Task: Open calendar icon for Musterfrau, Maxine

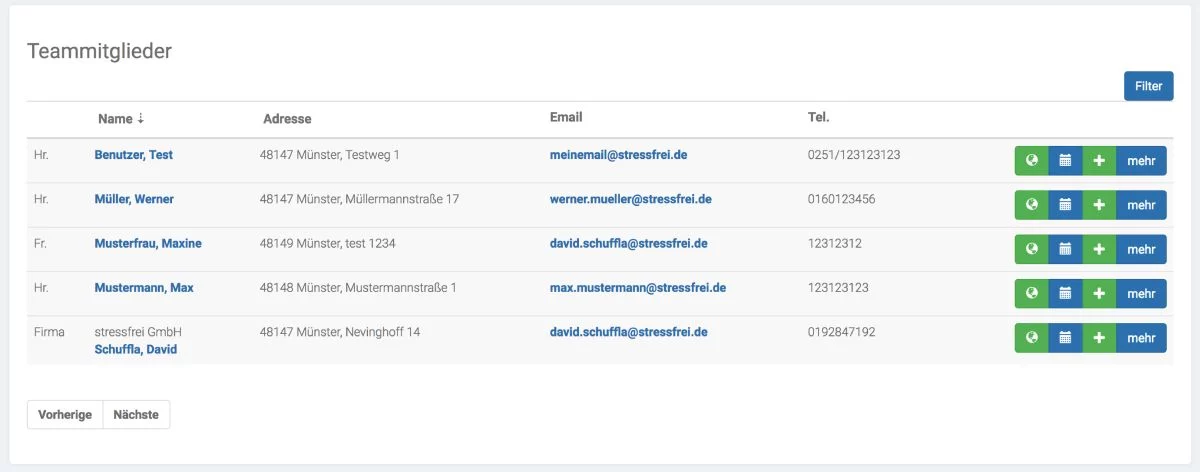Action: pyautogui.click(x=1065, y=249)
